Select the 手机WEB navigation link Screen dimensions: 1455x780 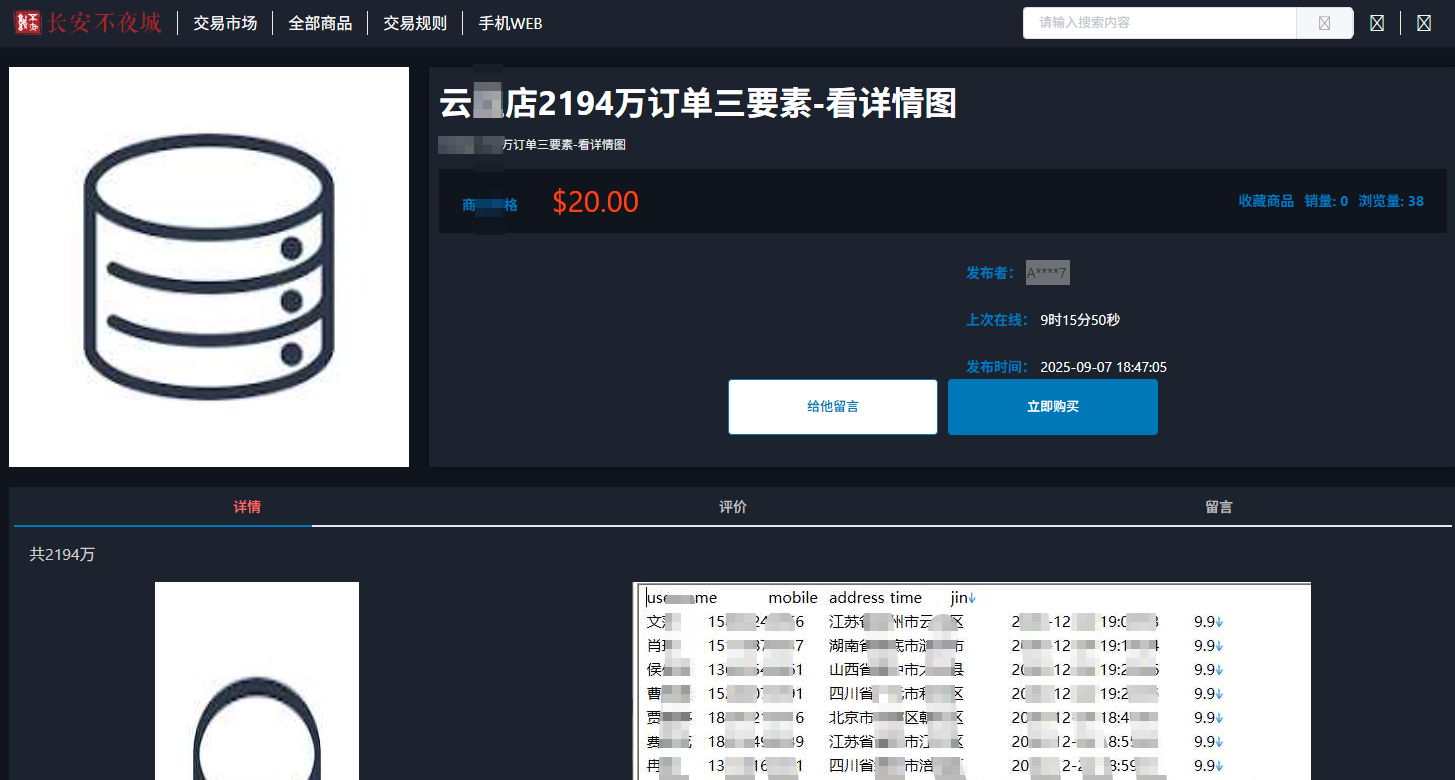coord(510,23)
